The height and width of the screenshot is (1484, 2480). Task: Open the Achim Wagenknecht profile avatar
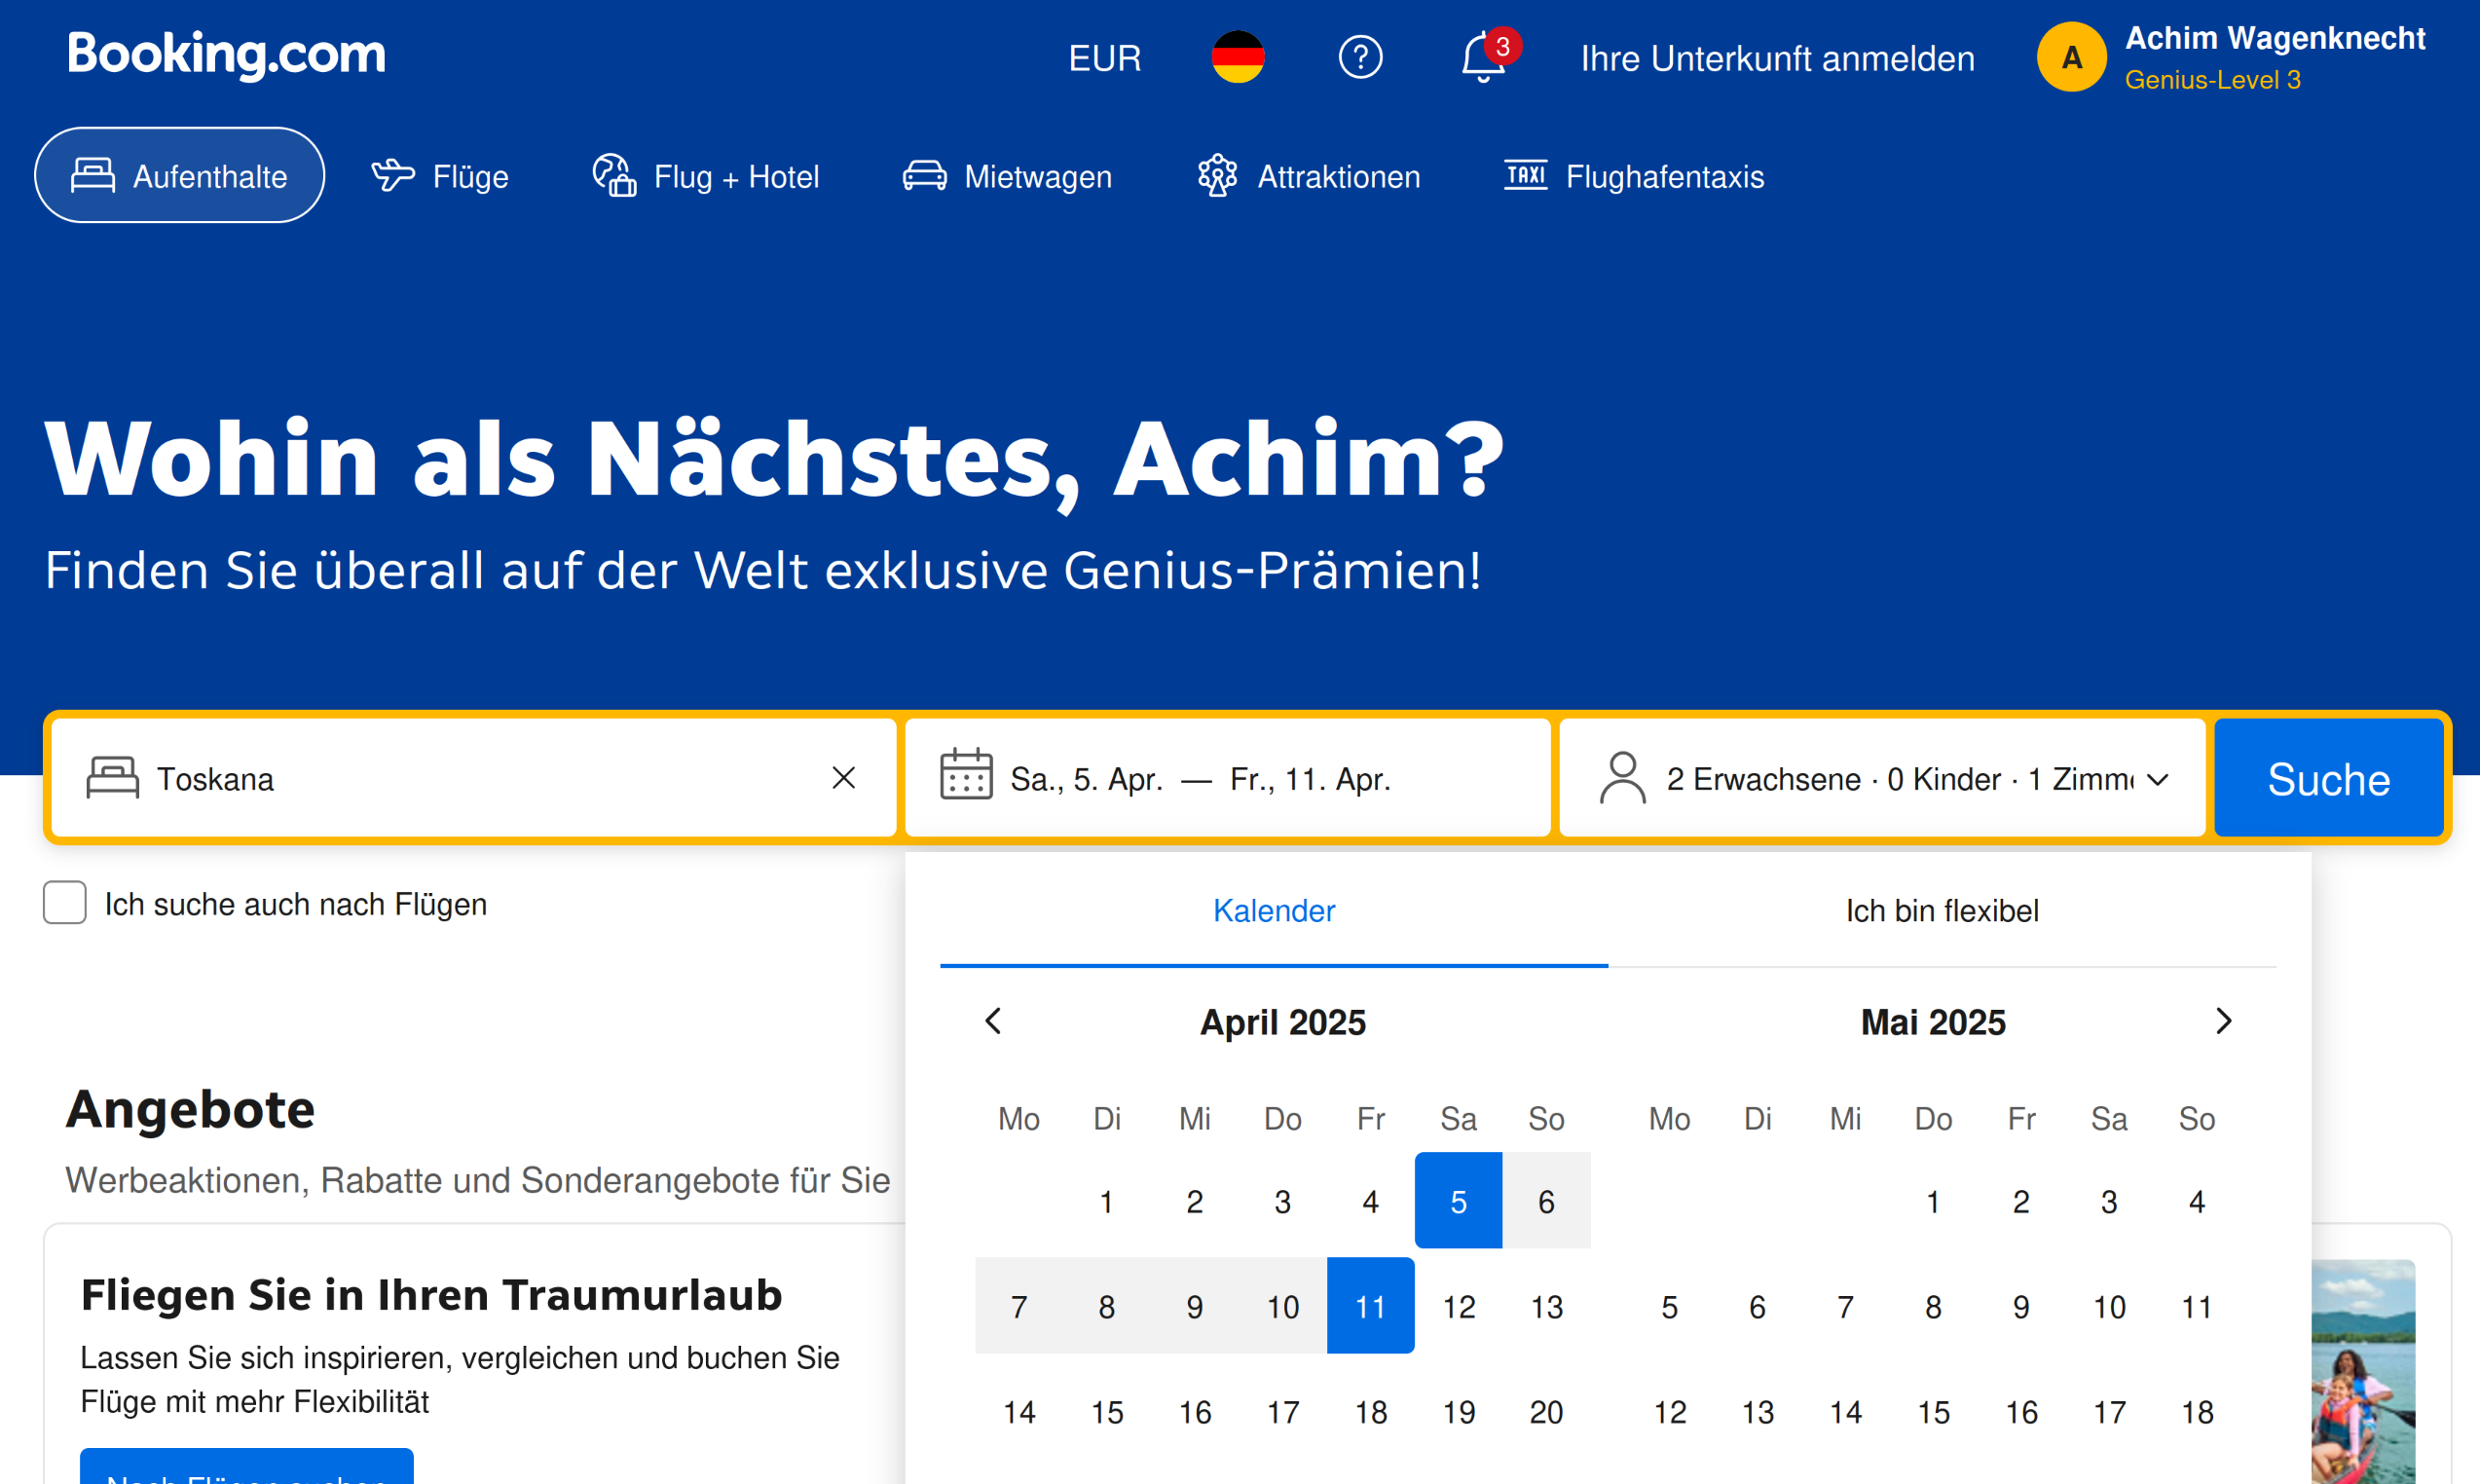tap(2071, 57)
